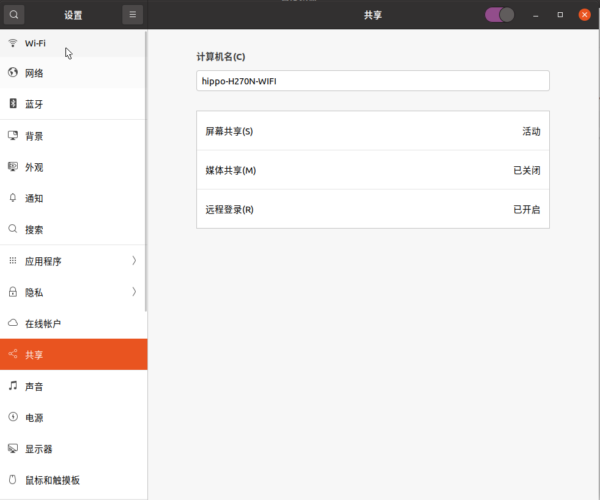Open the 媒体共享(M) row label
The height and width of the screenshot is (500, 600).
click(231, 170)
